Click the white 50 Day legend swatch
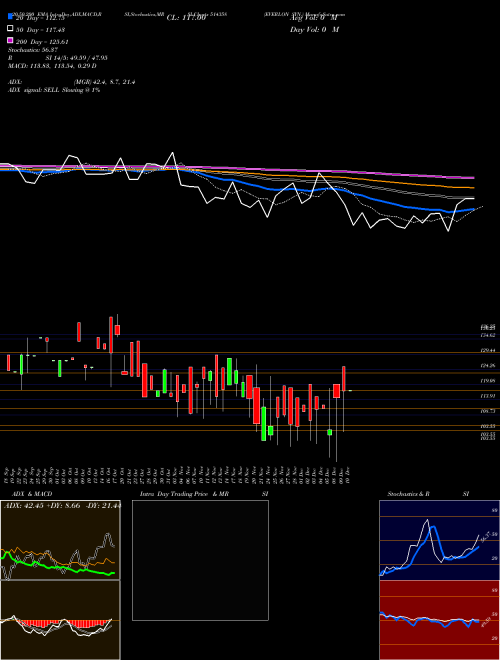 (10, 29)
